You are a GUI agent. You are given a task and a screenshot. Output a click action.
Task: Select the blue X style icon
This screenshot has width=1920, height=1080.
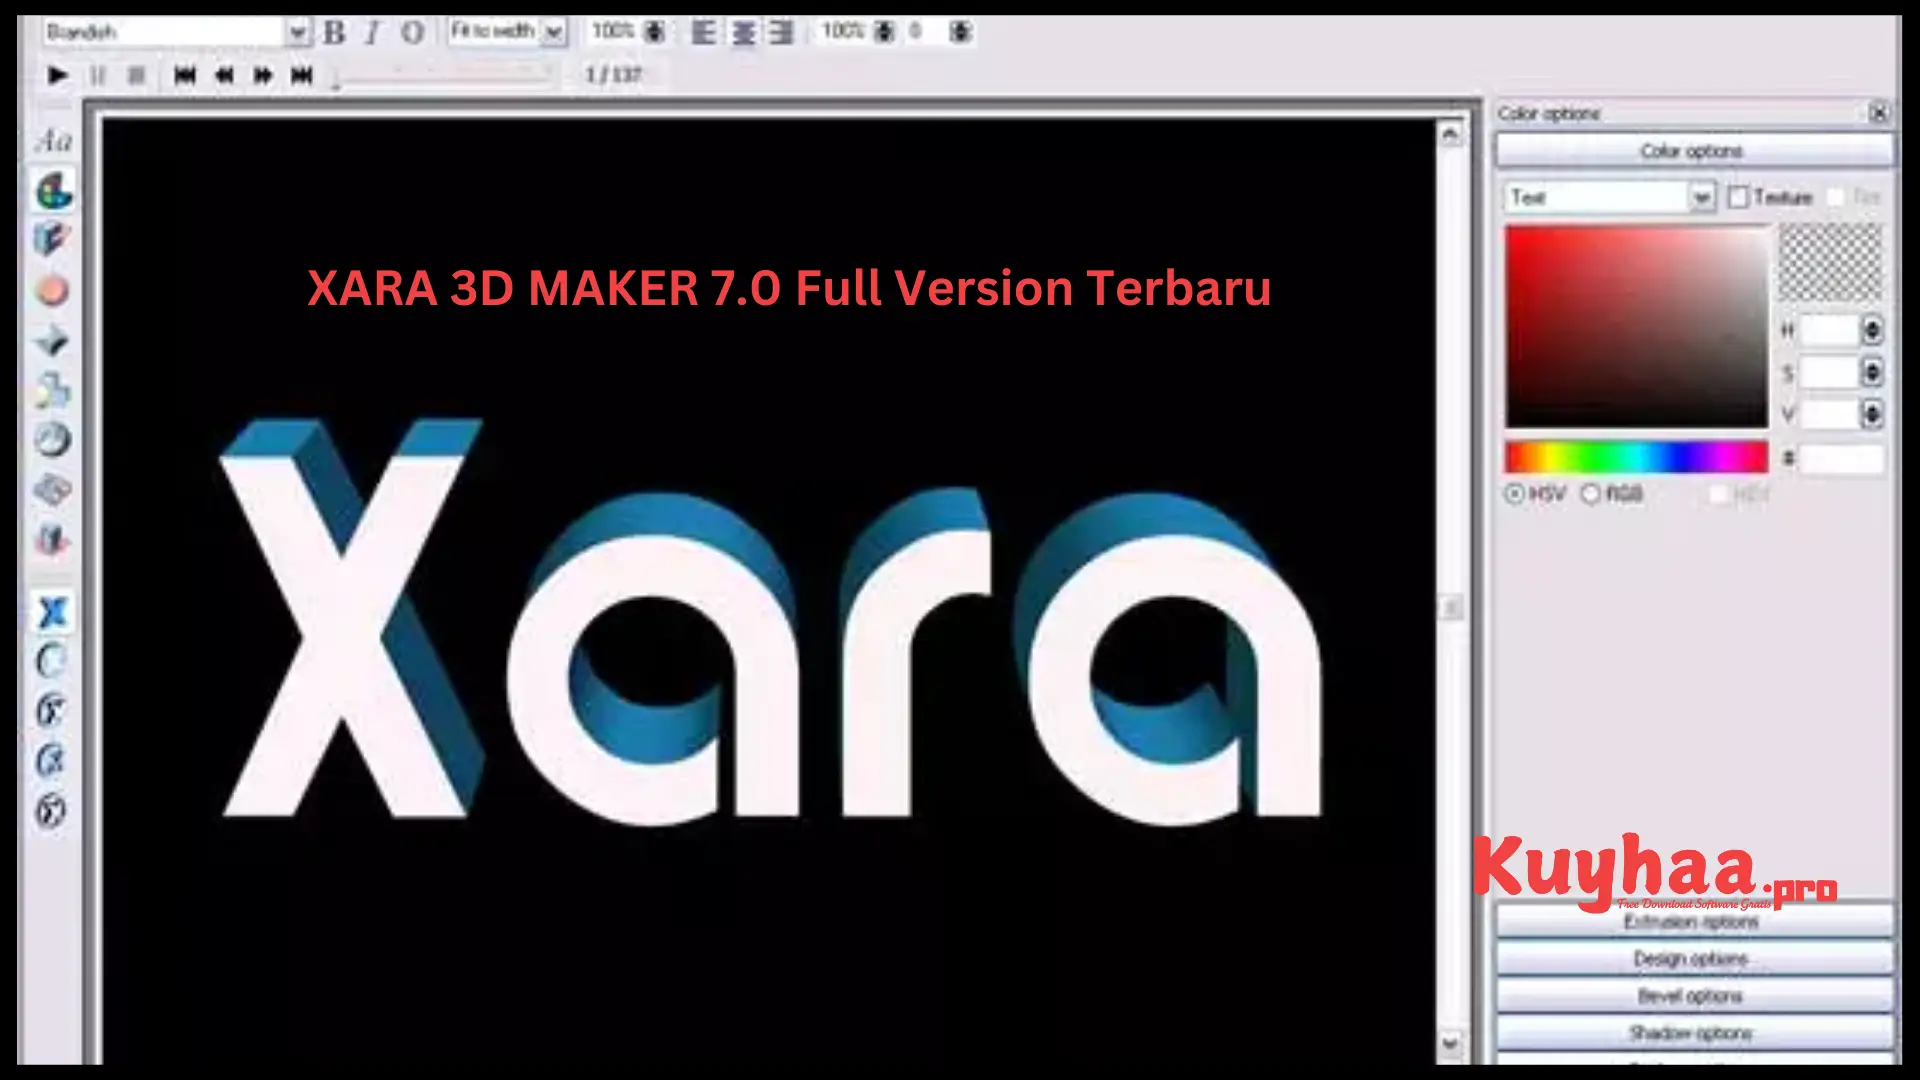click(52, 611)
